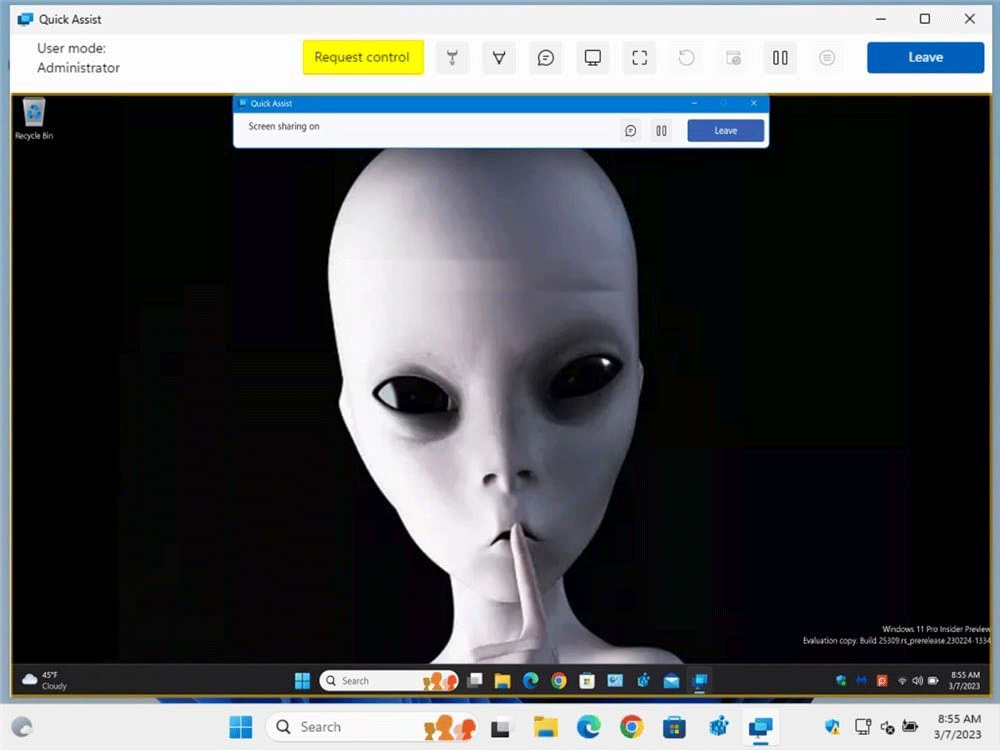The width and height of the screenshot is (1000, 750).
Task: Click the Request control button
Action: 362,58
